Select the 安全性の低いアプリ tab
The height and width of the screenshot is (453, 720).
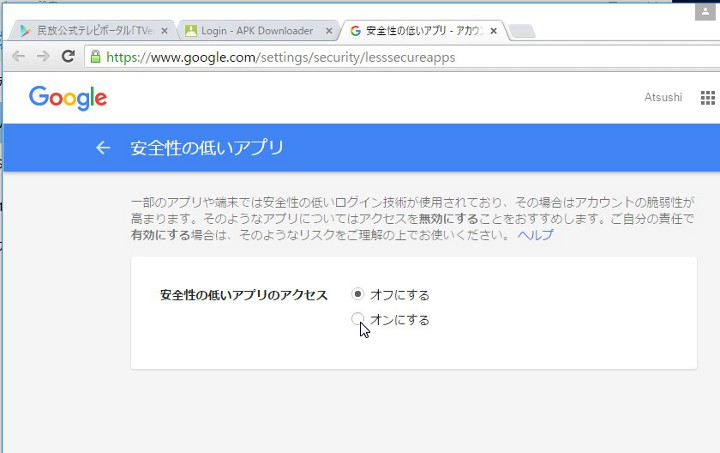422,31
